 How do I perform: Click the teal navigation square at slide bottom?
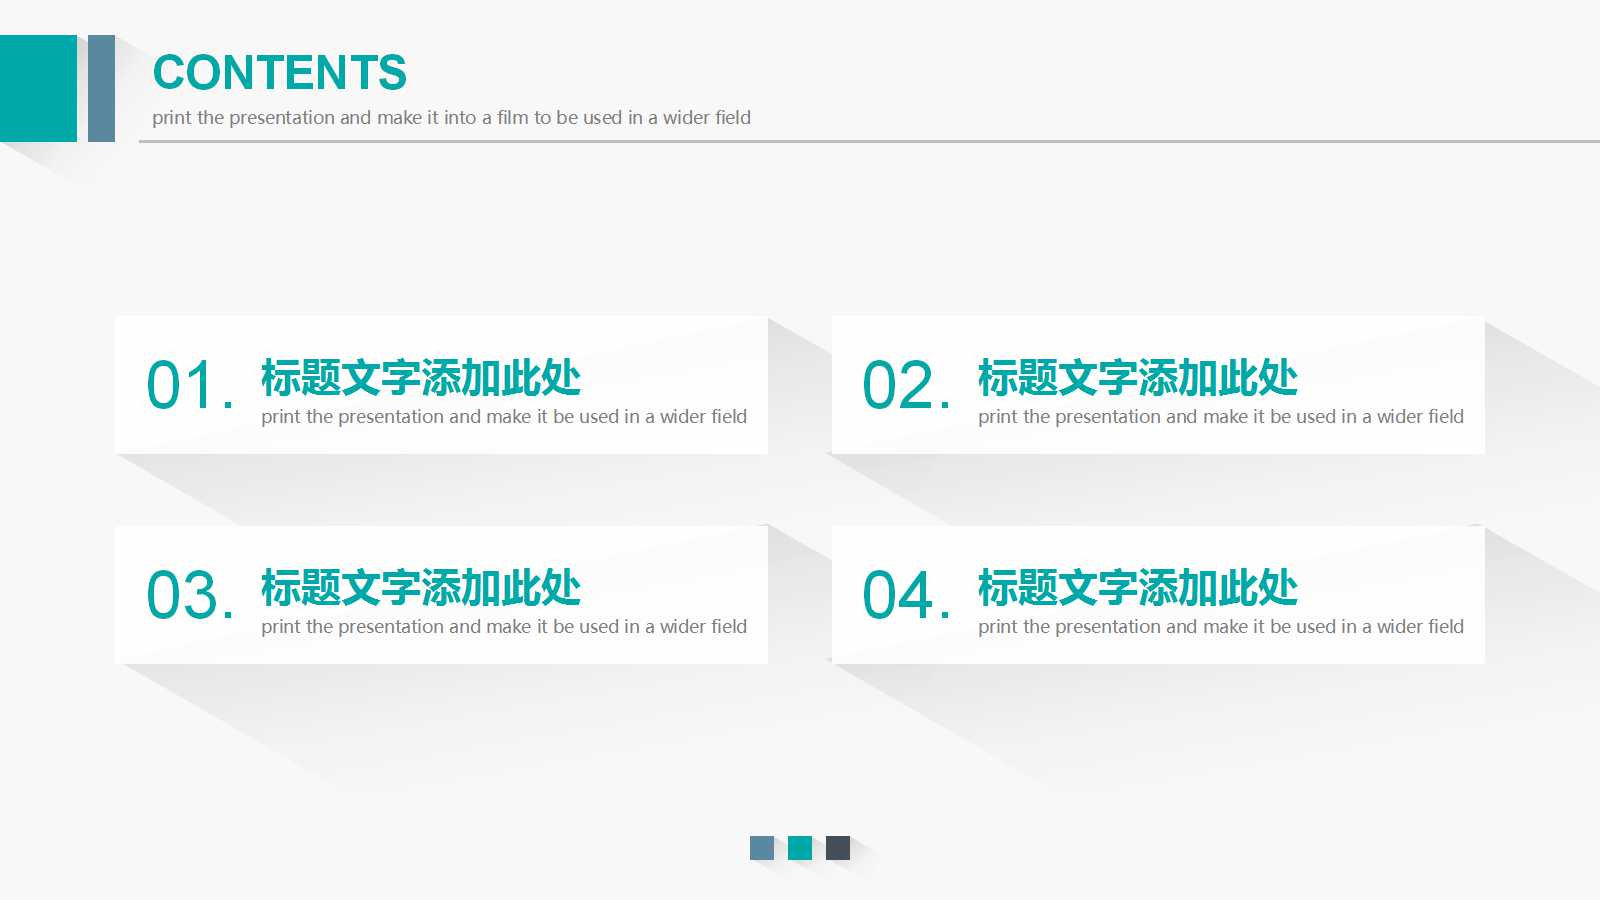[x=799, y=847]
